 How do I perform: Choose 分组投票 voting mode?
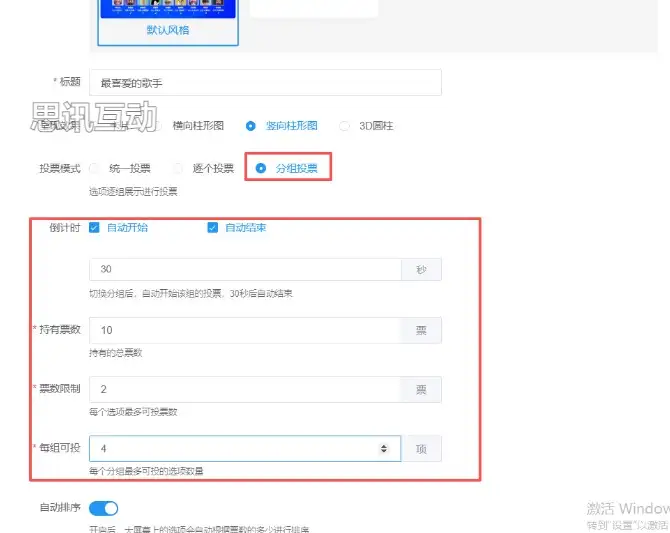287,168
